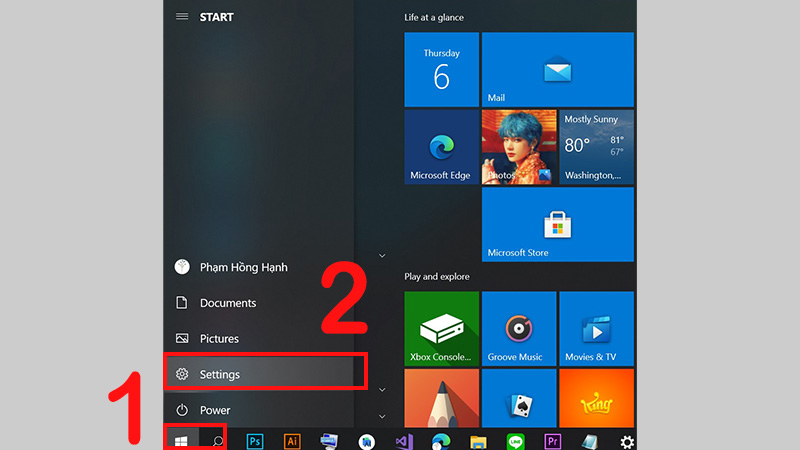Open Visual Studio from the taskbar
This screenshot has width=800, height=450.
(404, 441)
